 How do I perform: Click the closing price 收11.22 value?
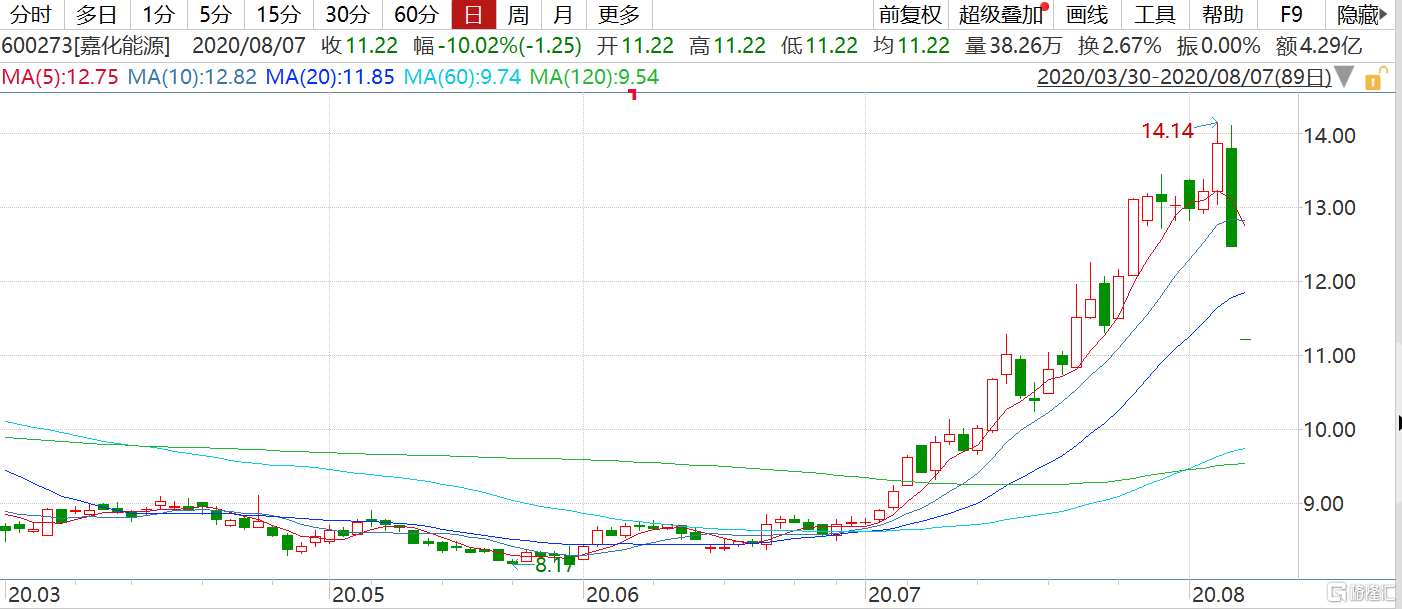(359, 45)
